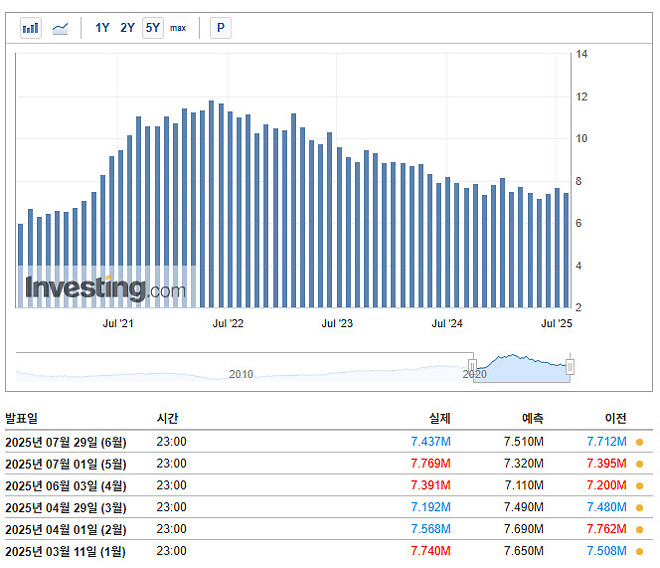This screenshot has height=568, width=660.
Task: Click the P button in chart toolbar
Action: (x=220, y=28)
